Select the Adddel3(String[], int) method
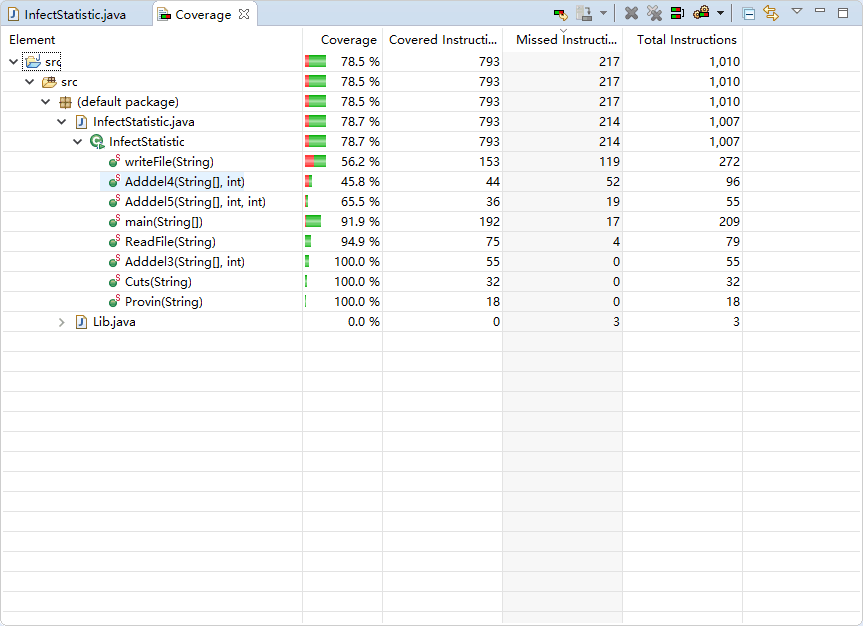Viewport: 863px width, 626px height. click(184, 262)
